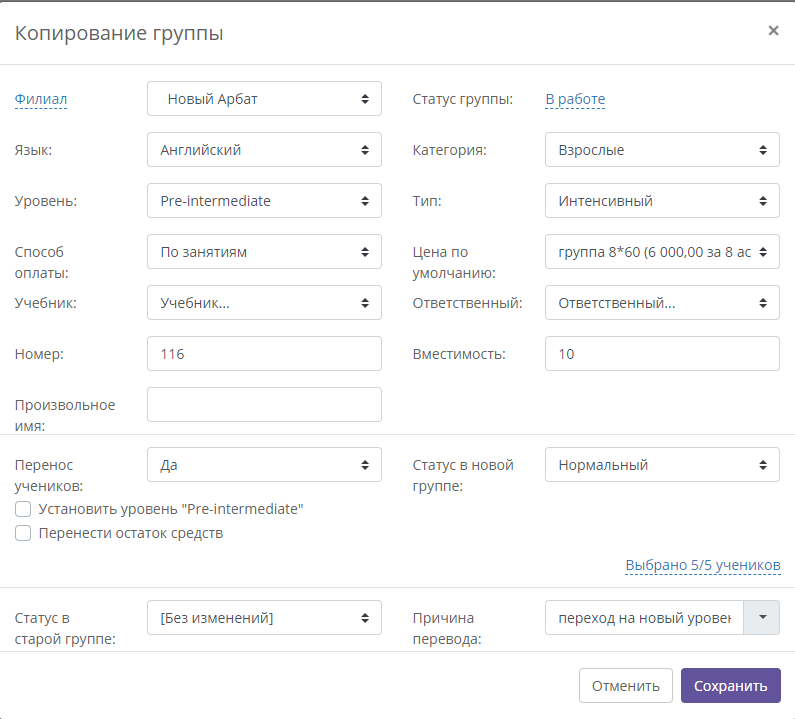
Task: Open the Выбрано 5/5 учеников link
Action: click(703, 565)
